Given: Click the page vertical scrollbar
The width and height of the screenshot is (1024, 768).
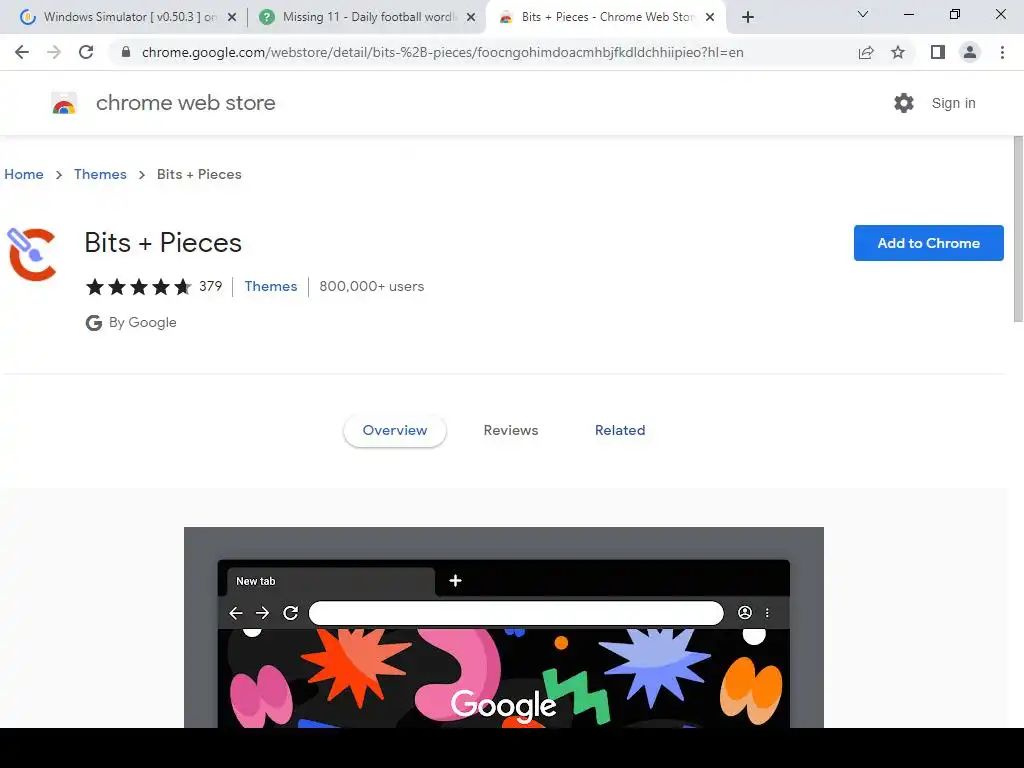Looking at the screenshot, I should (x=1018, y=229).
